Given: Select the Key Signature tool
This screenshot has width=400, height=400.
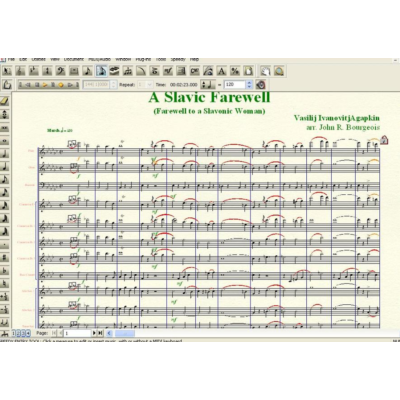Looking at the screenshot, I should [34, 71].
